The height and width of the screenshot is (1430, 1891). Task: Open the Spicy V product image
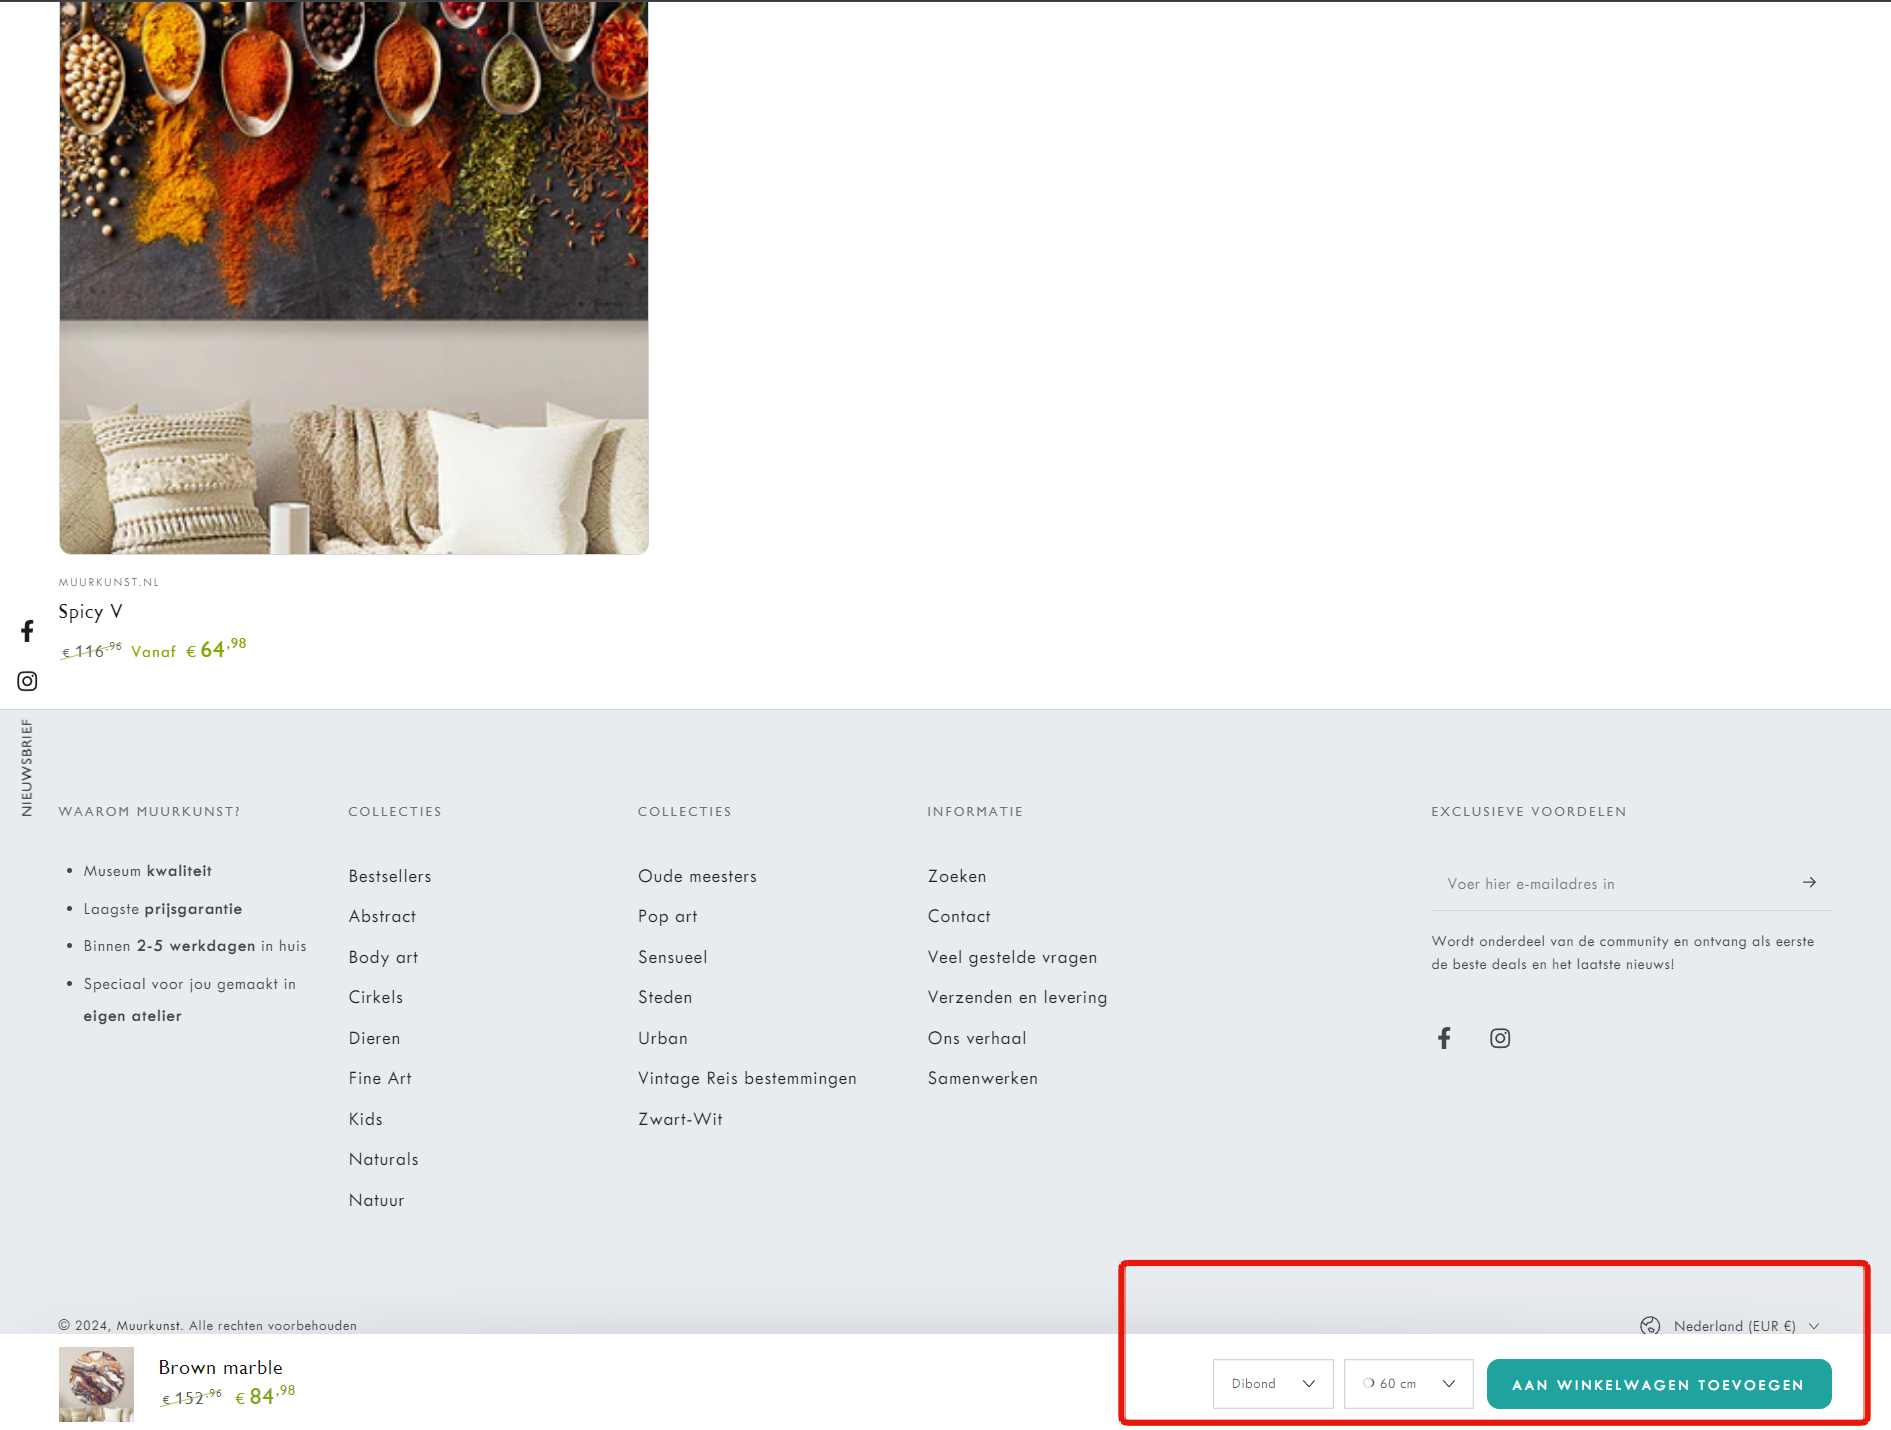(354, 277)
